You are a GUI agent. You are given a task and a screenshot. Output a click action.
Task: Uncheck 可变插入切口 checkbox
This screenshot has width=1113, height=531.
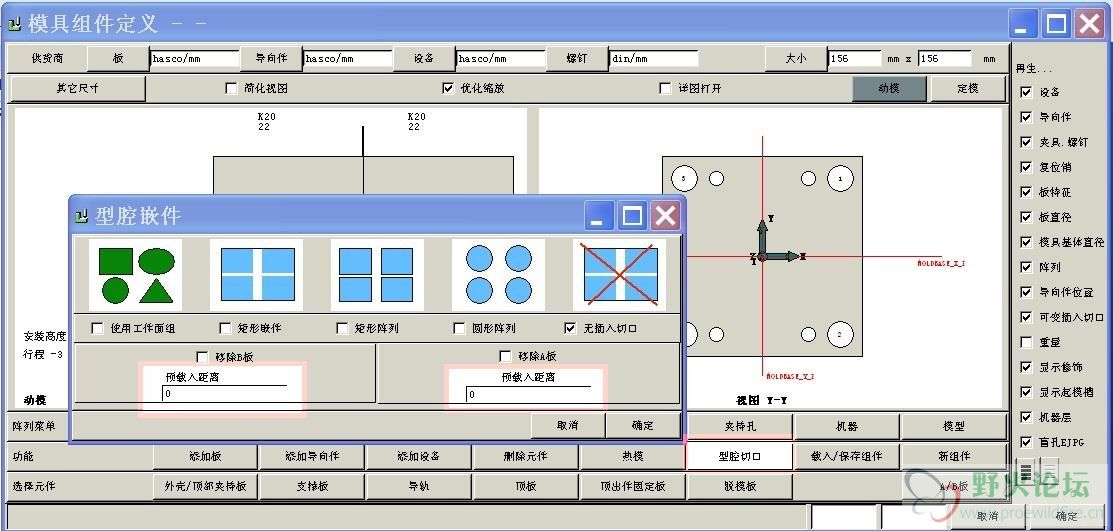[1026, 317]
